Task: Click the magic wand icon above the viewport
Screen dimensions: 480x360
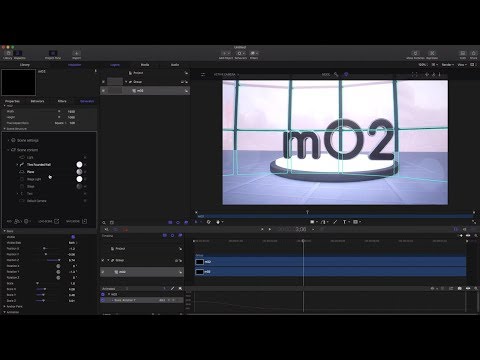Action: [x=336, y=74]
